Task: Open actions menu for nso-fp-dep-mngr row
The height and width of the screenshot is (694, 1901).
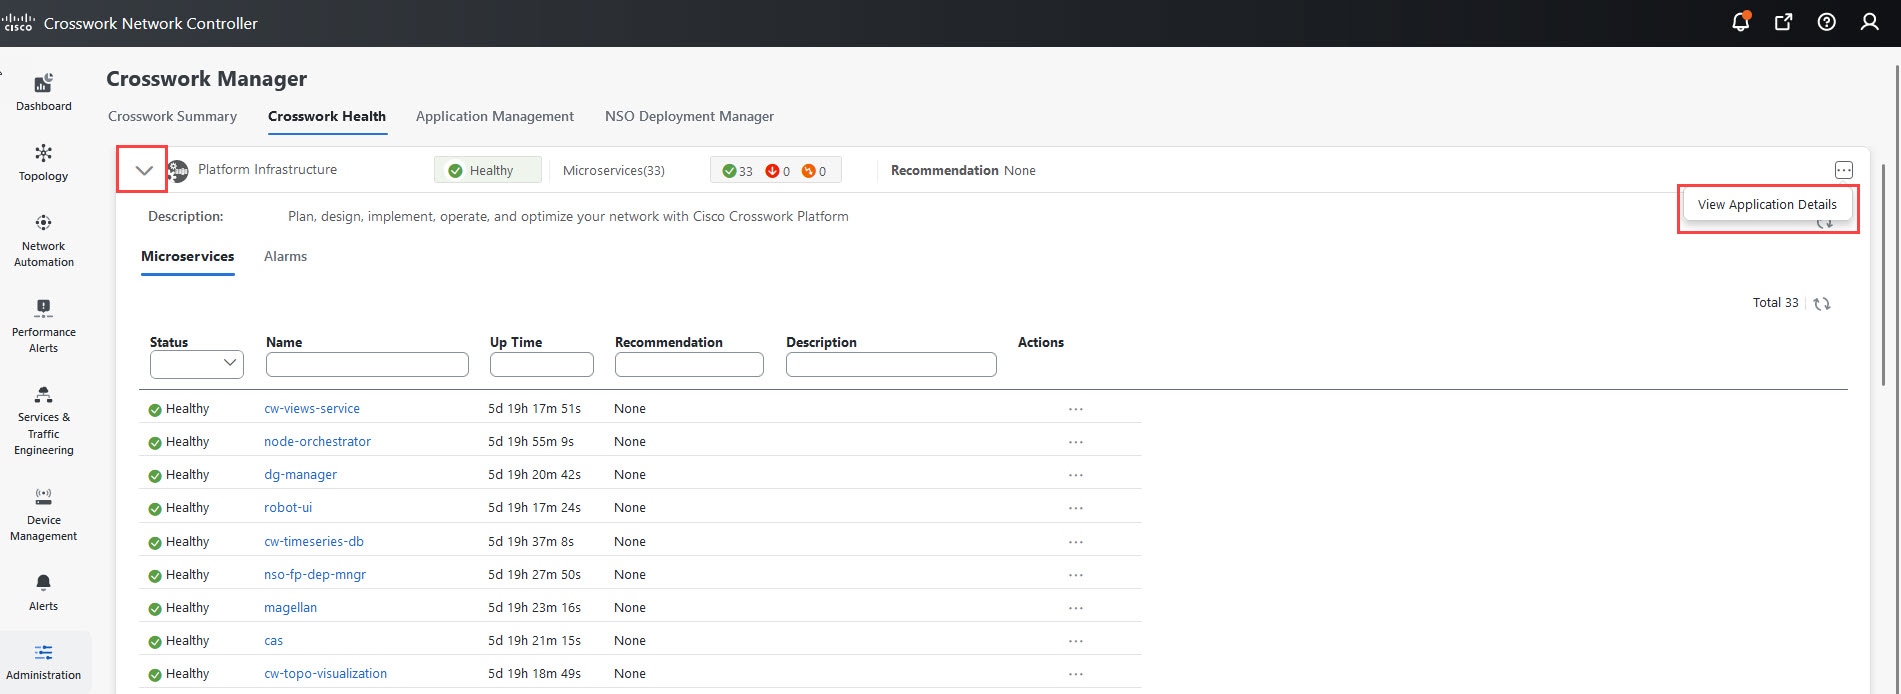Action: 1076,575
